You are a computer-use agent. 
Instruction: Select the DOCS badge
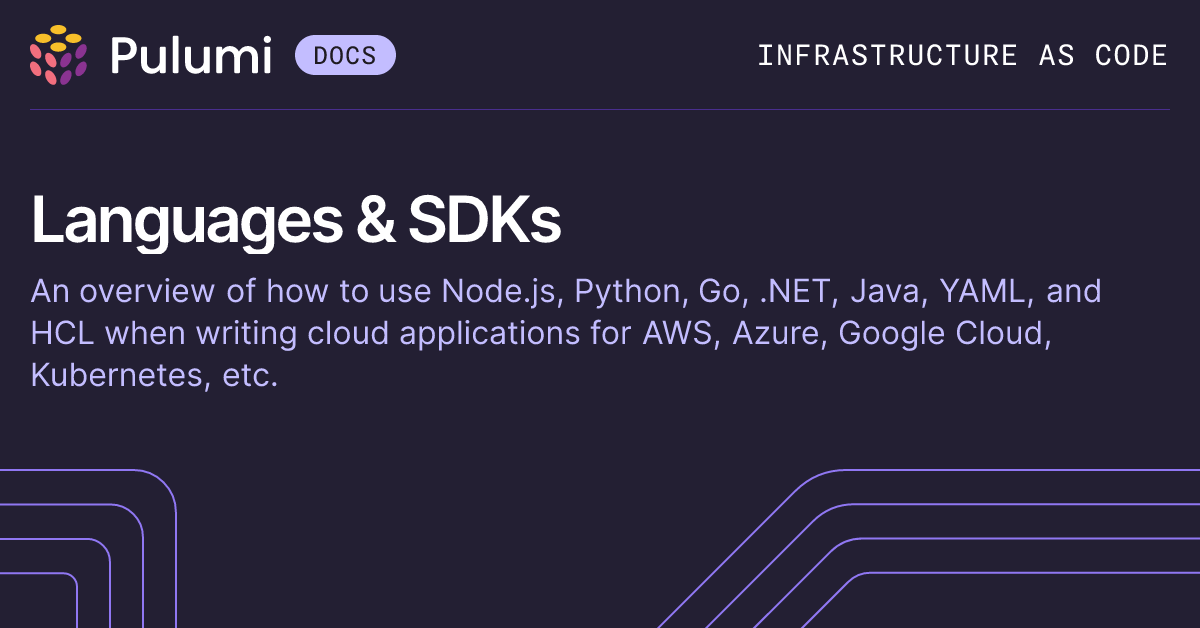(345, 55)
